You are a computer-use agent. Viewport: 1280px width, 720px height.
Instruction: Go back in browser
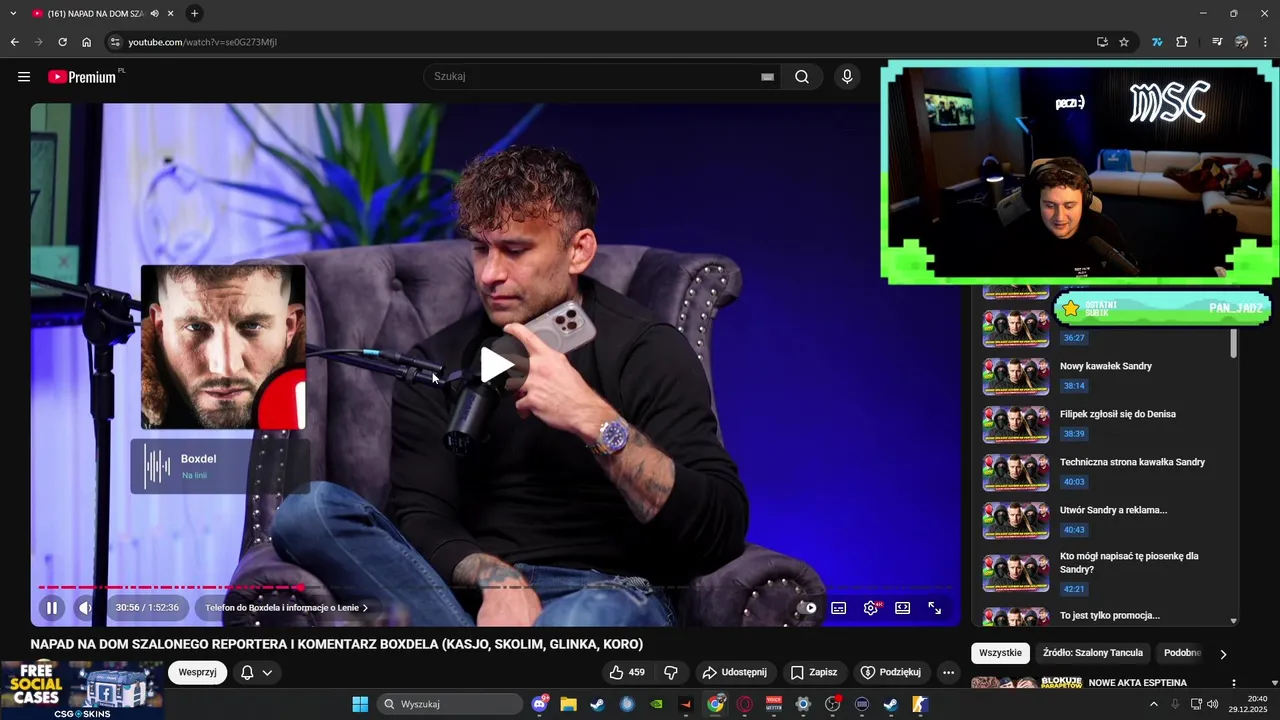click(x=14, y=42)
